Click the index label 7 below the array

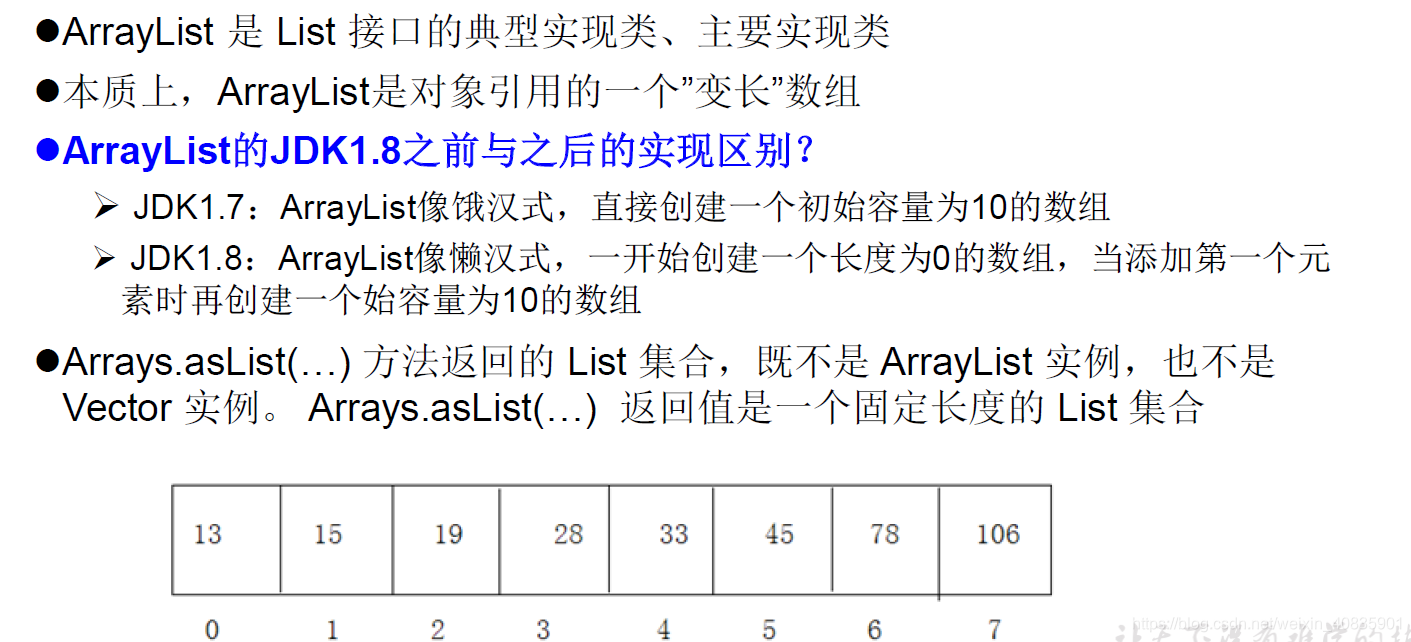click(x=994, y=629)
